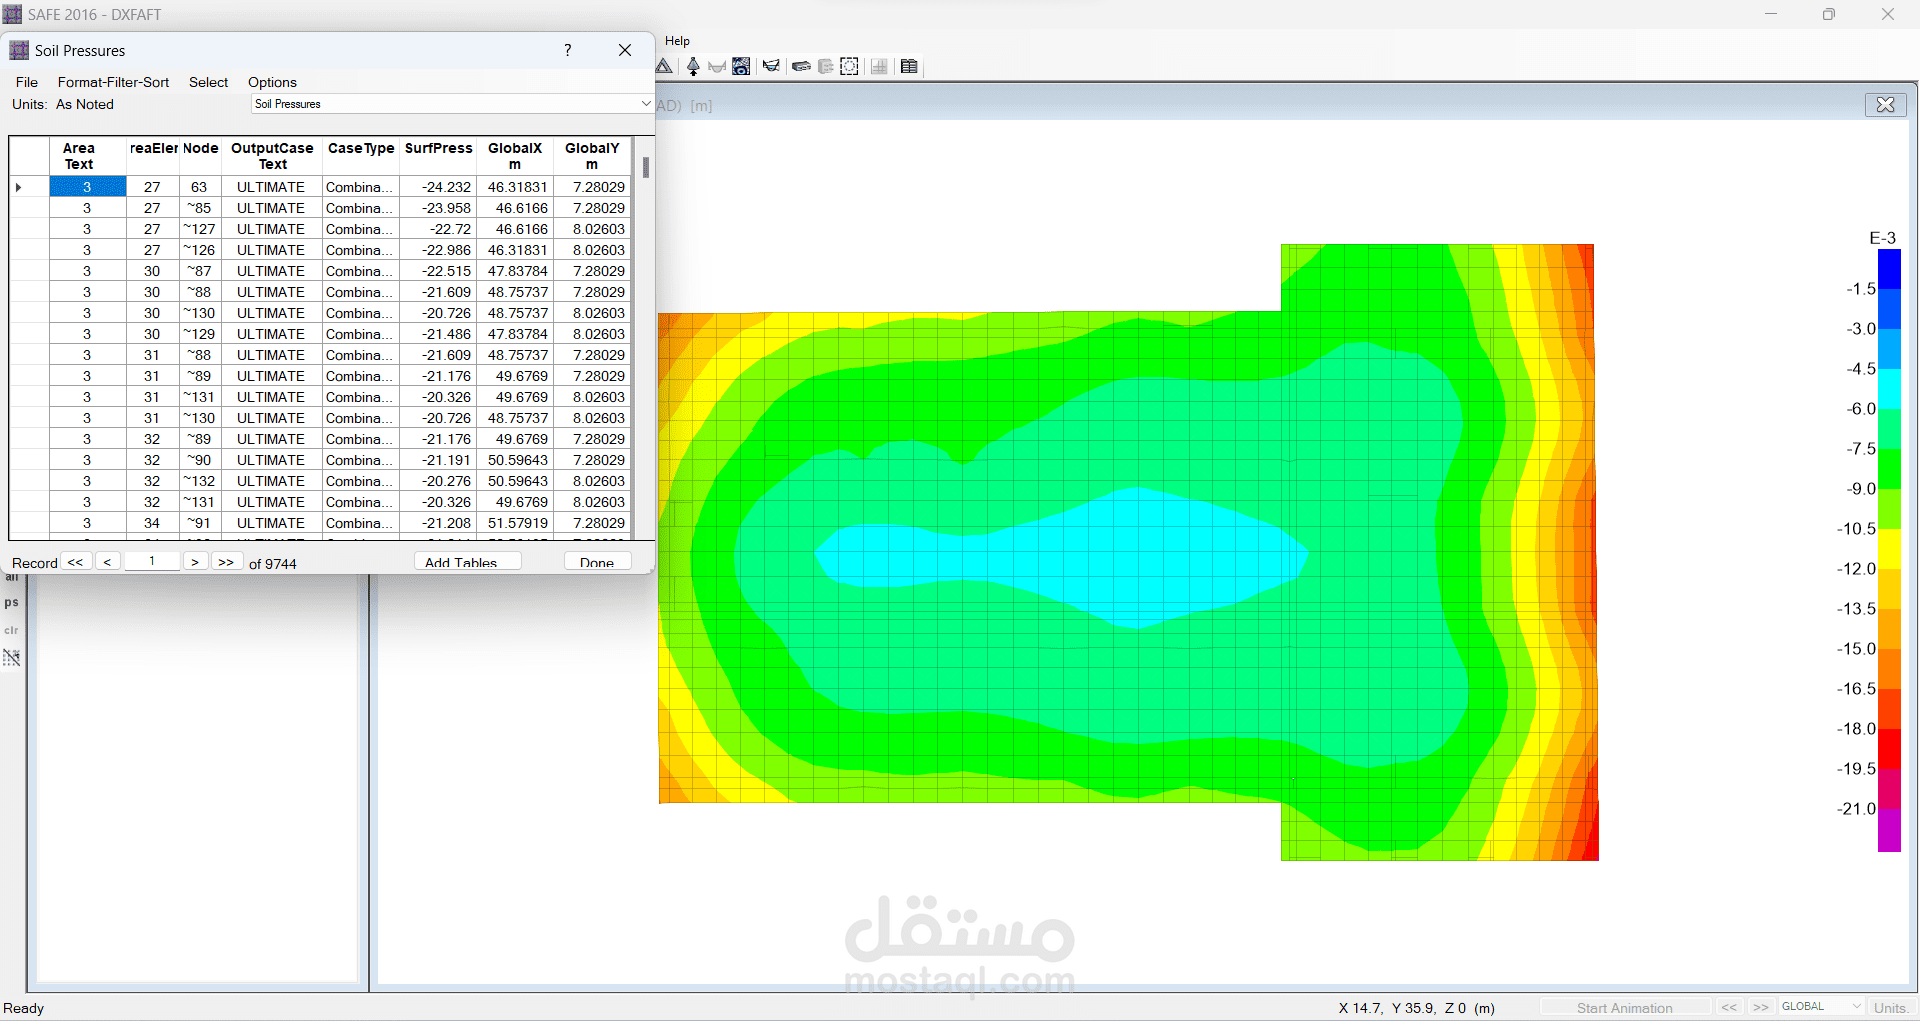Click the status bar << step button

click(1729, 1007)
